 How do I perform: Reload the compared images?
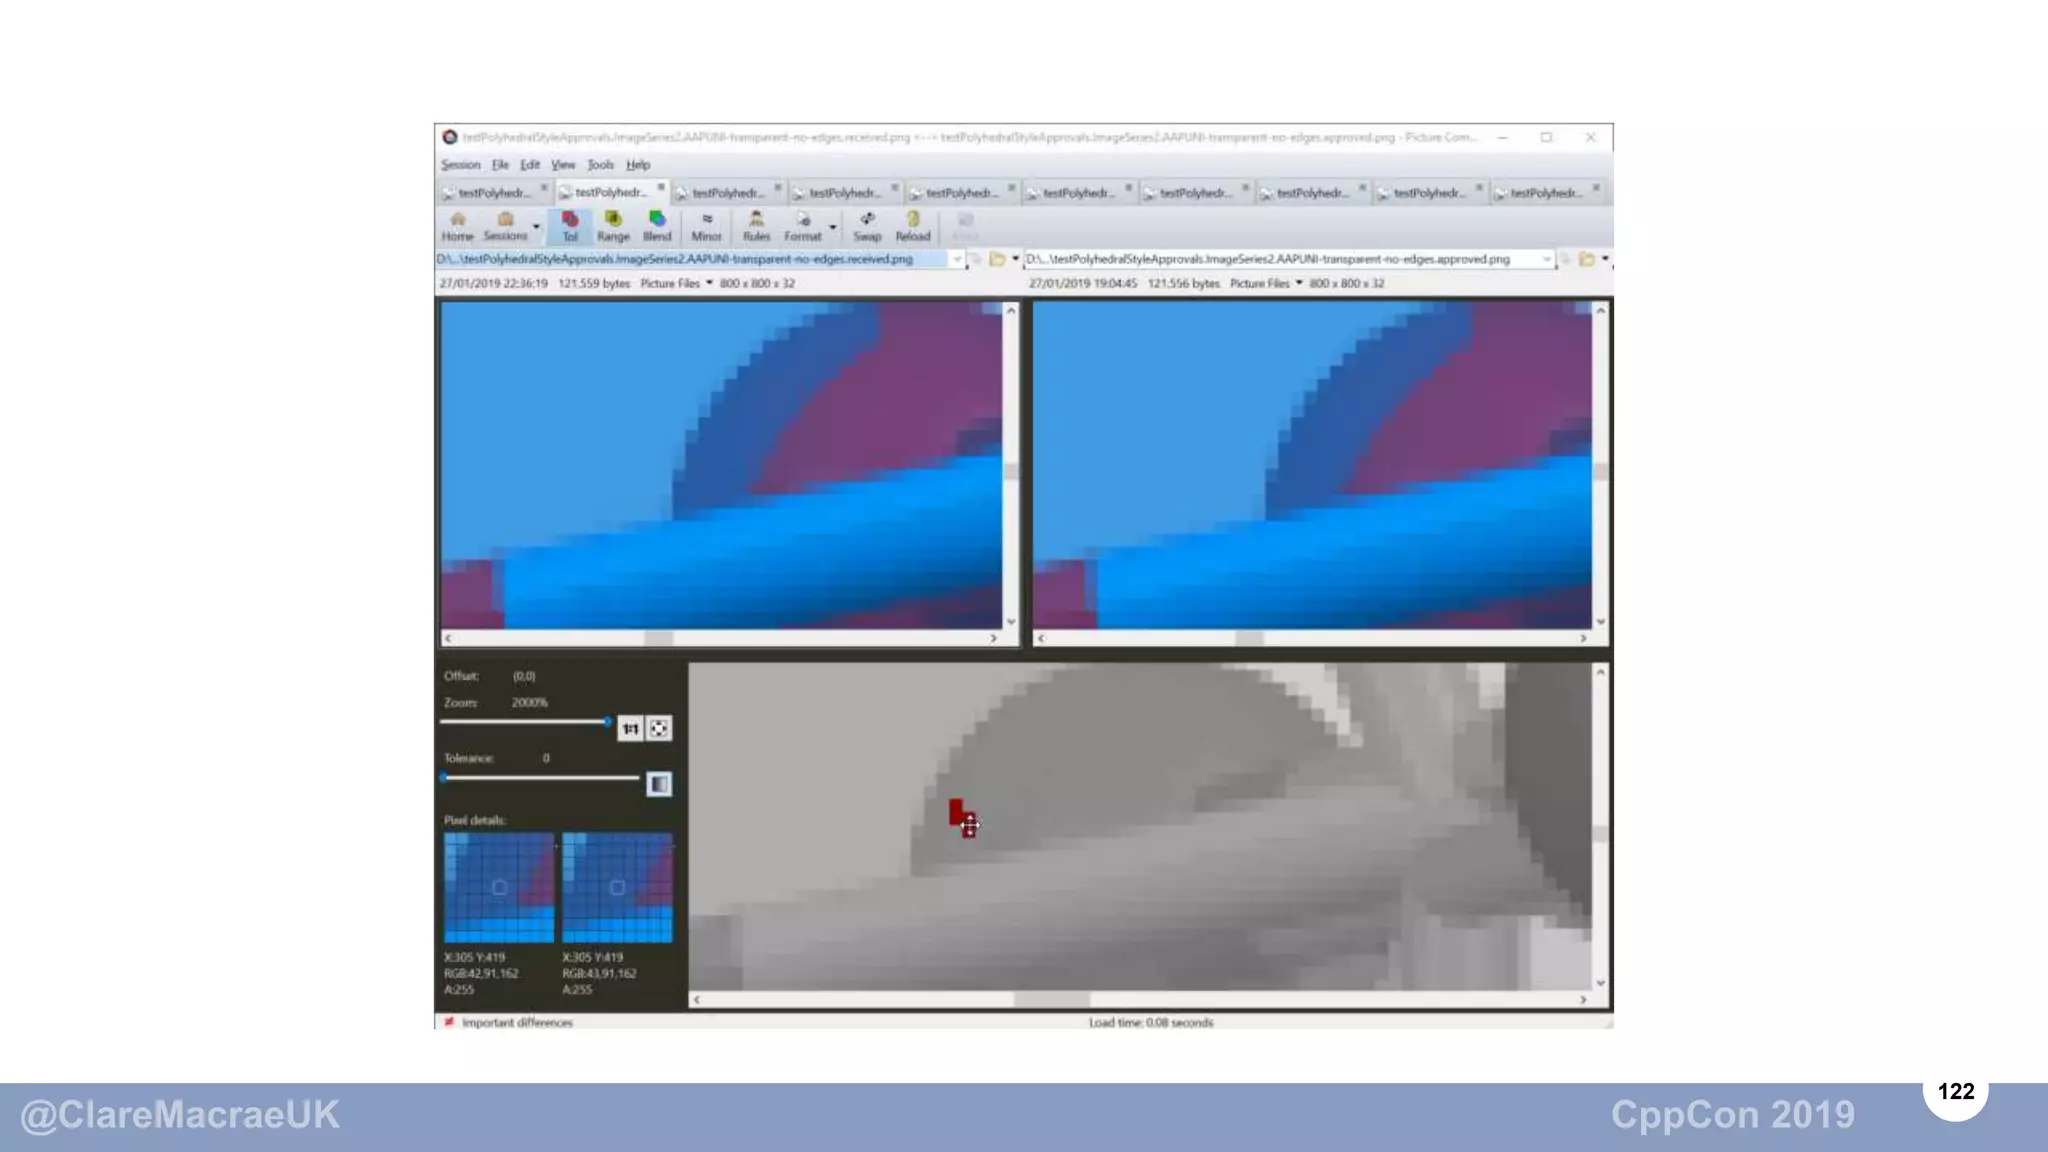point(912,226)
